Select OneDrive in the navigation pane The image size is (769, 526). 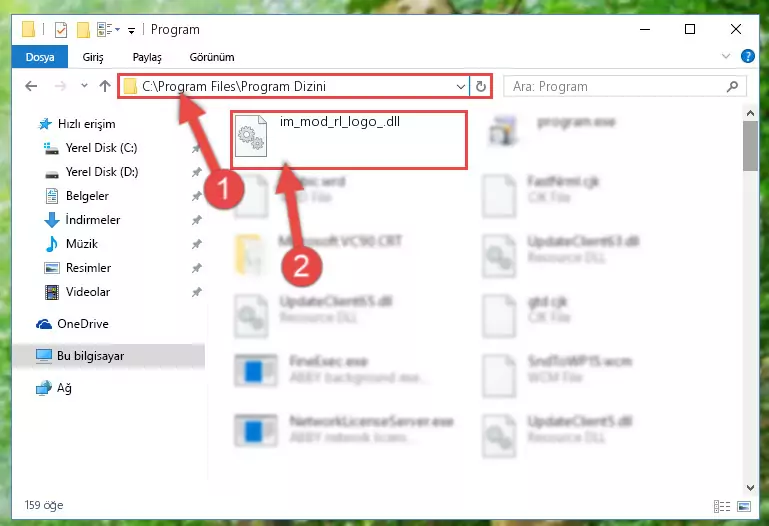coord(82,324)
